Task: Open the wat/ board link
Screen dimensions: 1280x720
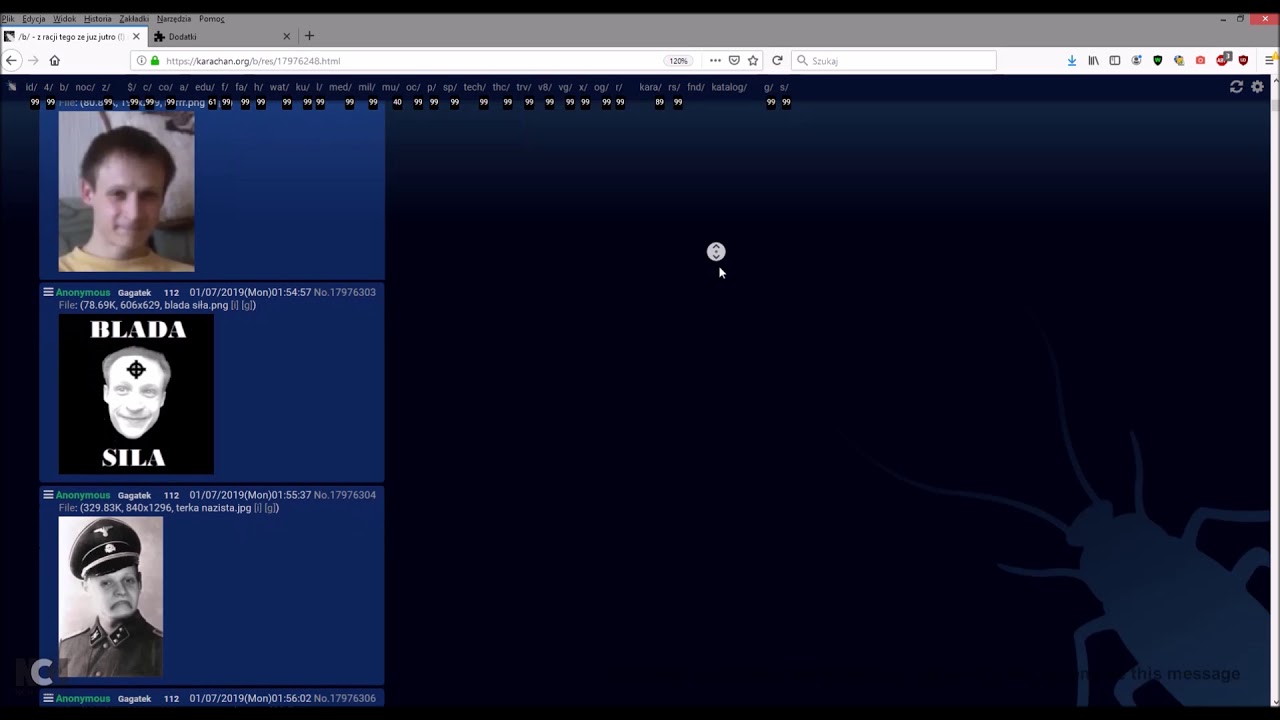Action: point(279,87)
